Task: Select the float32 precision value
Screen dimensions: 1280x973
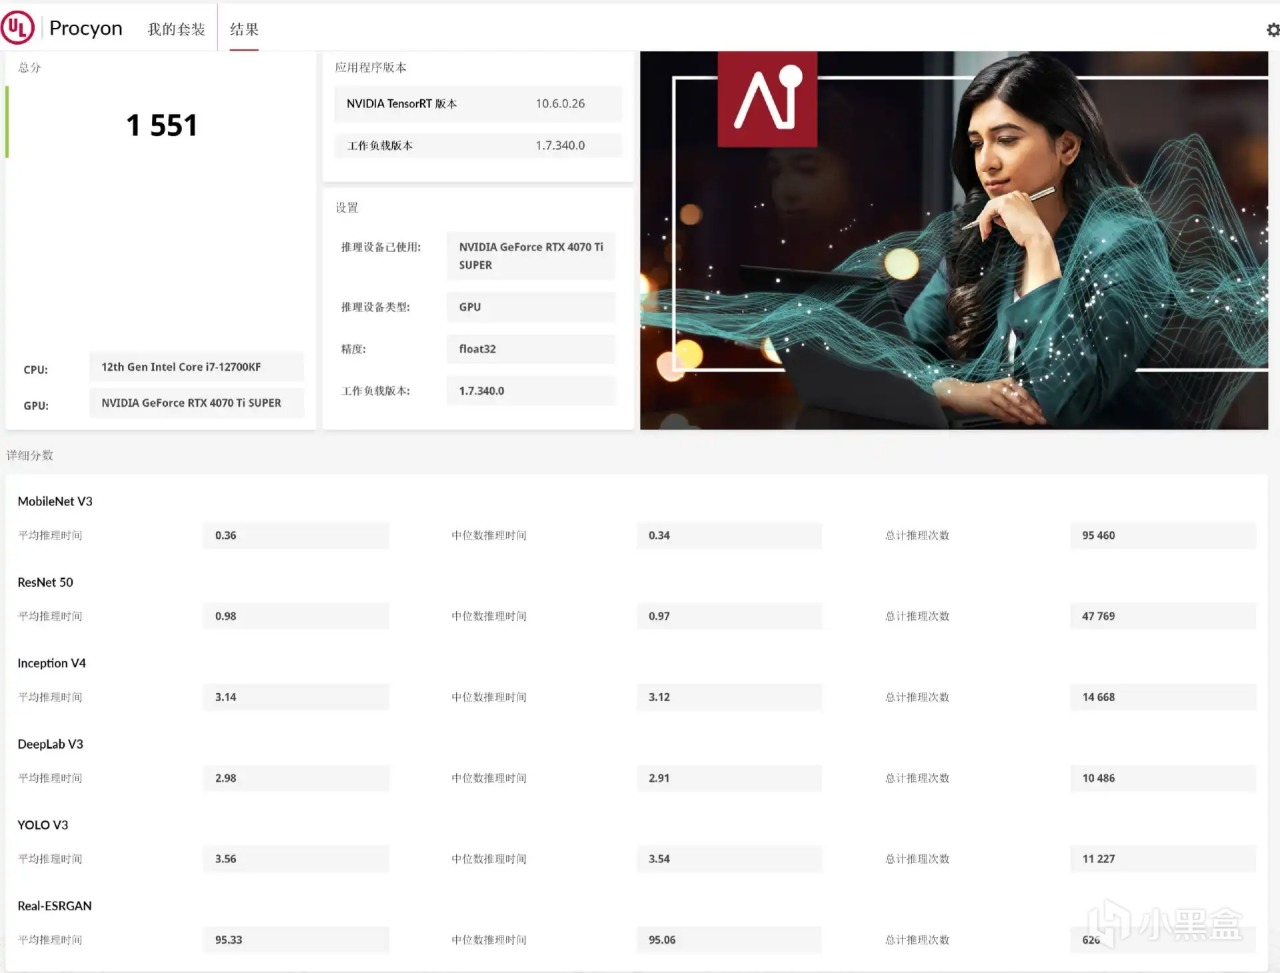Action: tap(531, 349)
